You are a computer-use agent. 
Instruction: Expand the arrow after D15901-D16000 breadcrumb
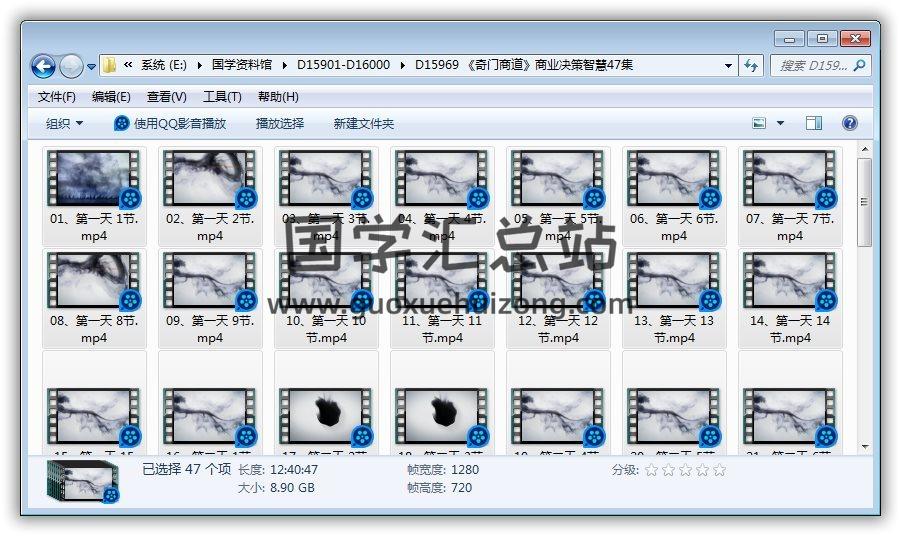click(x=402, y=65)
